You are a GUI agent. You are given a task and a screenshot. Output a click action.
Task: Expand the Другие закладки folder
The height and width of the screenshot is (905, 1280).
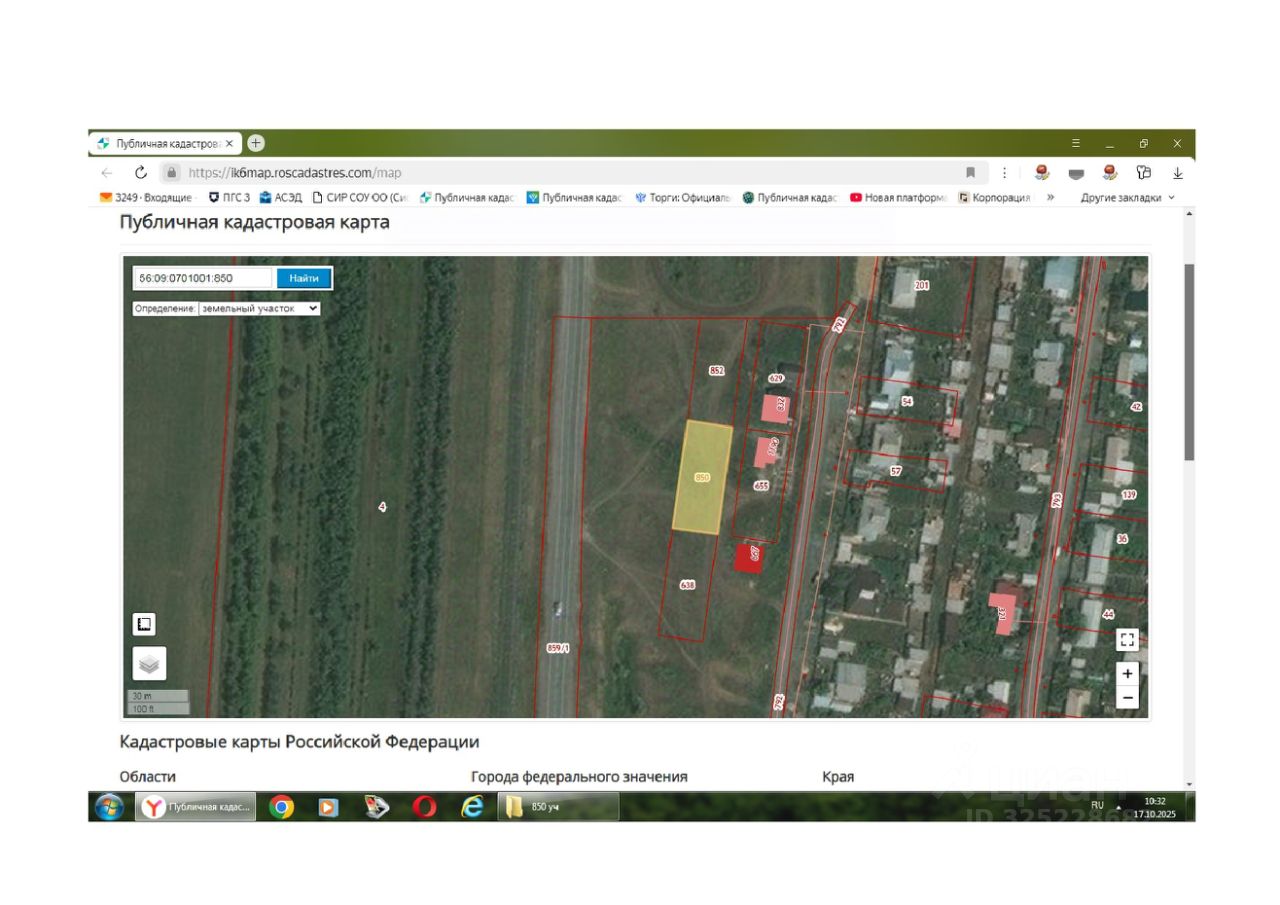1127,198
